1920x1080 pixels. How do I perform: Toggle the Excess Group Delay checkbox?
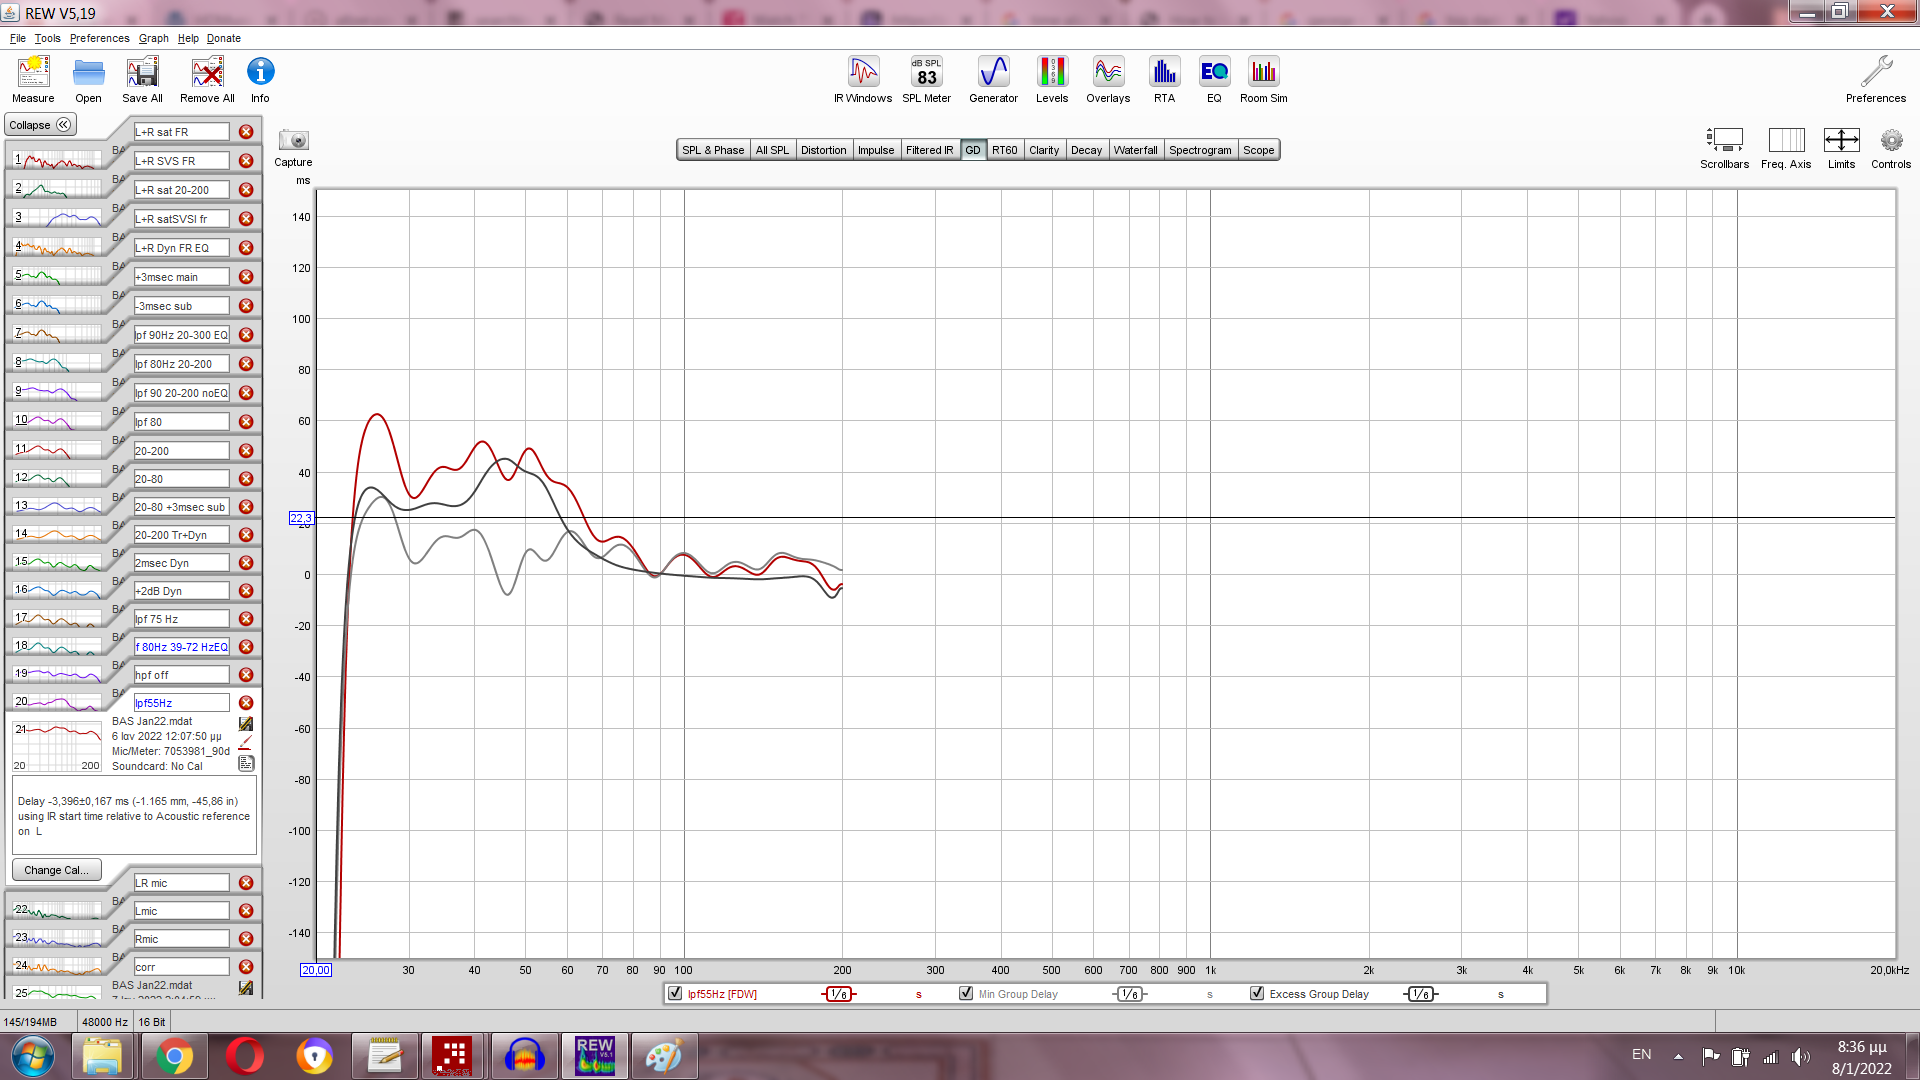1257,993
